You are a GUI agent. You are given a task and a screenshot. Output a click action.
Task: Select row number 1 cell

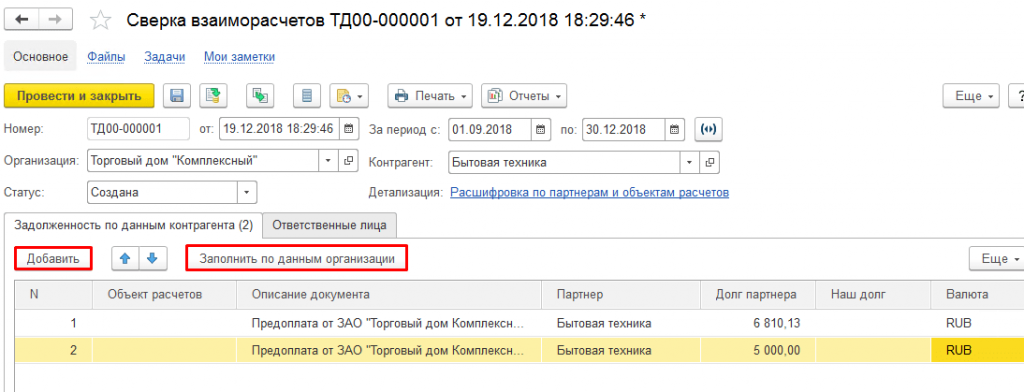click(54, 323)
